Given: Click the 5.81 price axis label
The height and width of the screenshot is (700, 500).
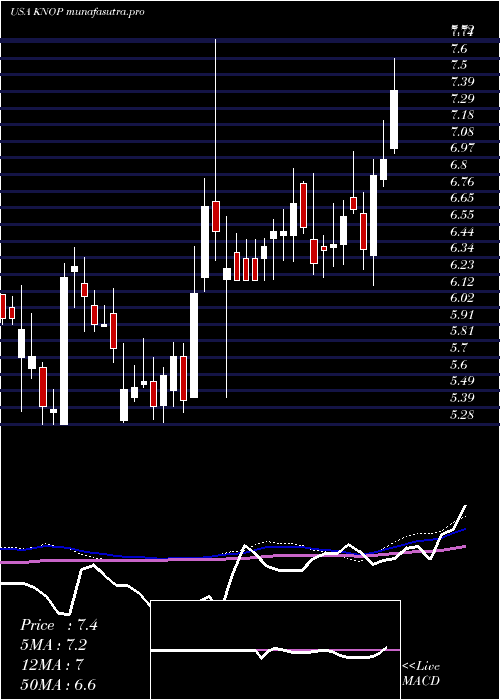Looking at the screenshot, I should coord(462,331).
